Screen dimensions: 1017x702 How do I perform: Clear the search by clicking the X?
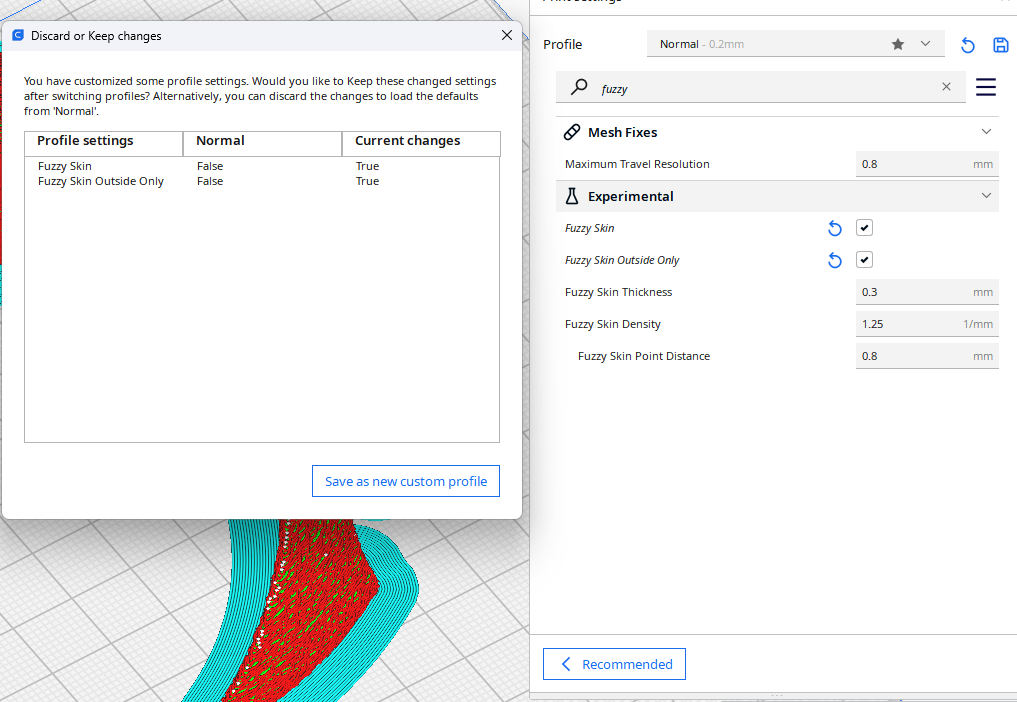point(946,87)
